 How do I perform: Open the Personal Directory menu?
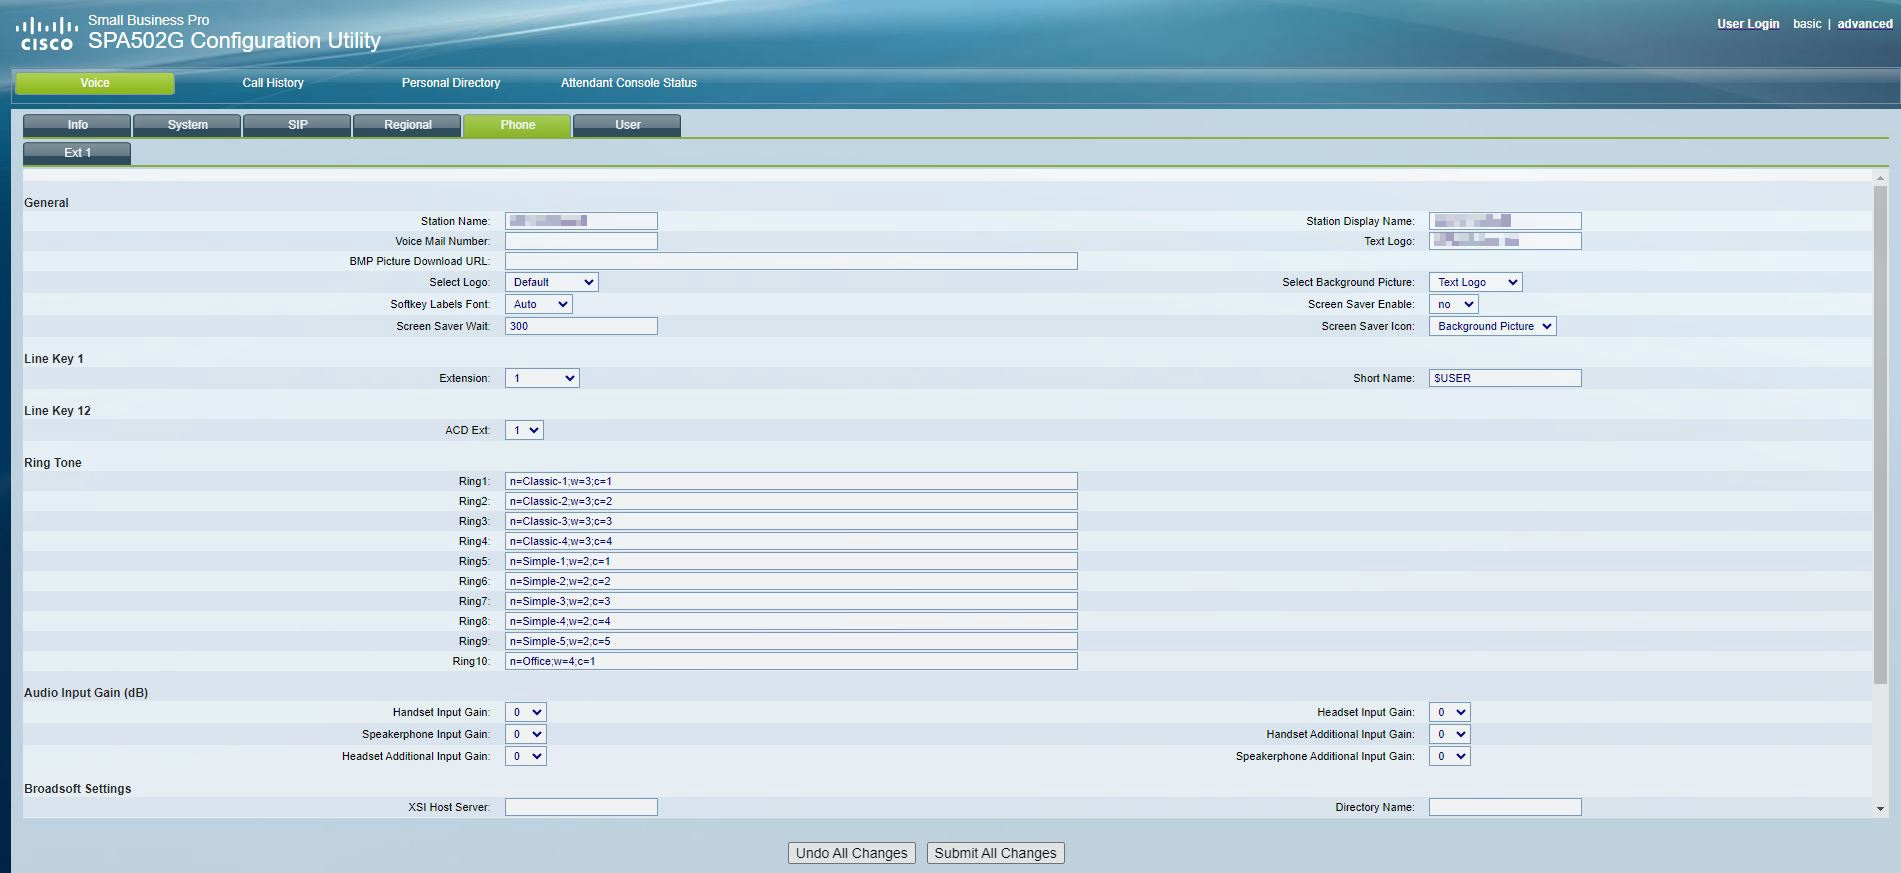(x=450, y=83)
